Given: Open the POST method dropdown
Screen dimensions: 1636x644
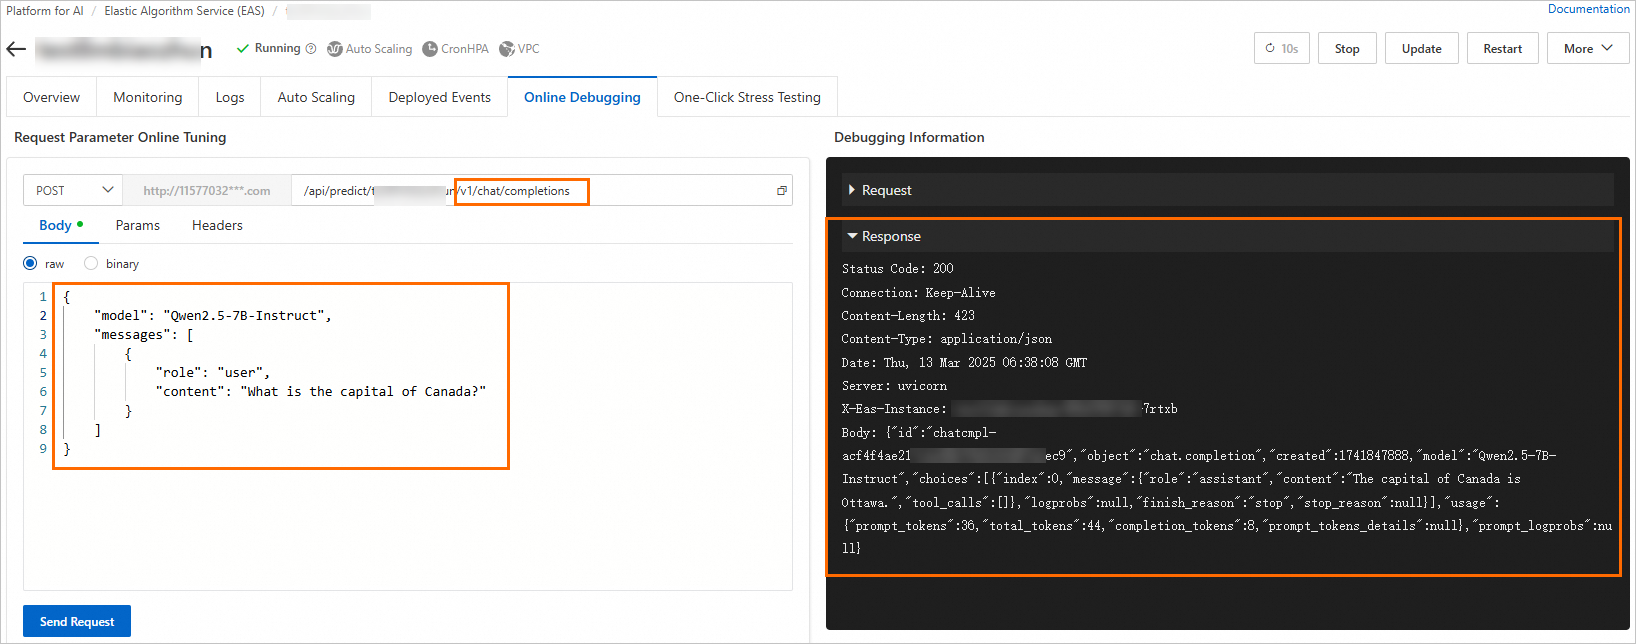Looking at the screenshot, I should 73,191.
